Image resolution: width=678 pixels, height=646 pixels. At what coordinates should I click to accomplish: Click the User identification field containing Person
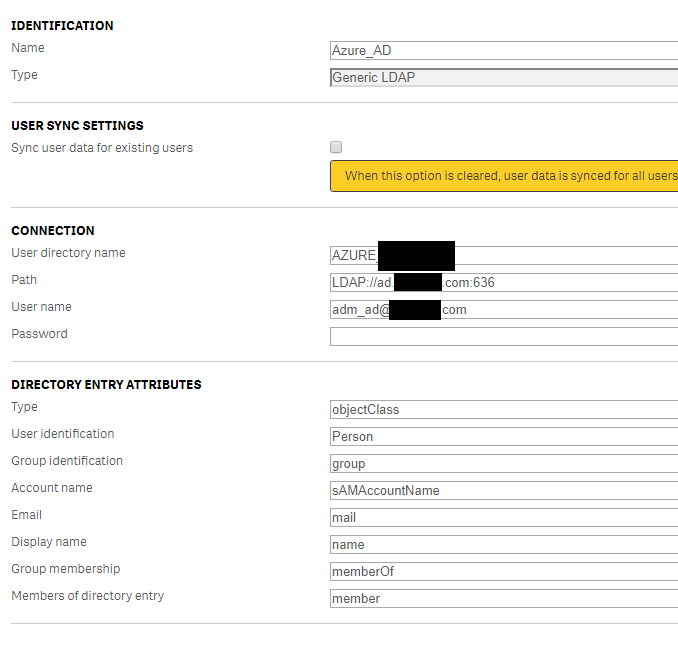click(504, 436)
